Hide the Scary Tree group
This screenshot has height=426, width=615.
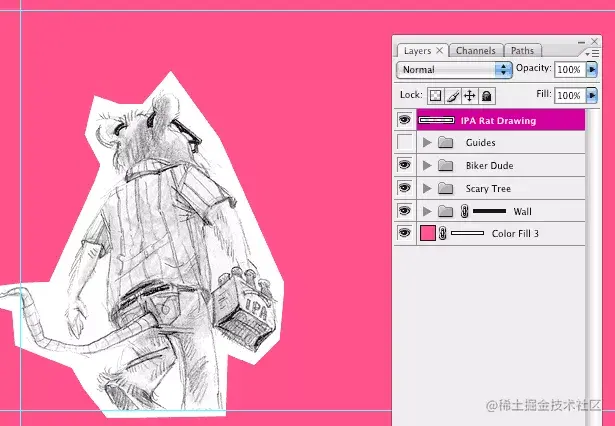point(404,188)
